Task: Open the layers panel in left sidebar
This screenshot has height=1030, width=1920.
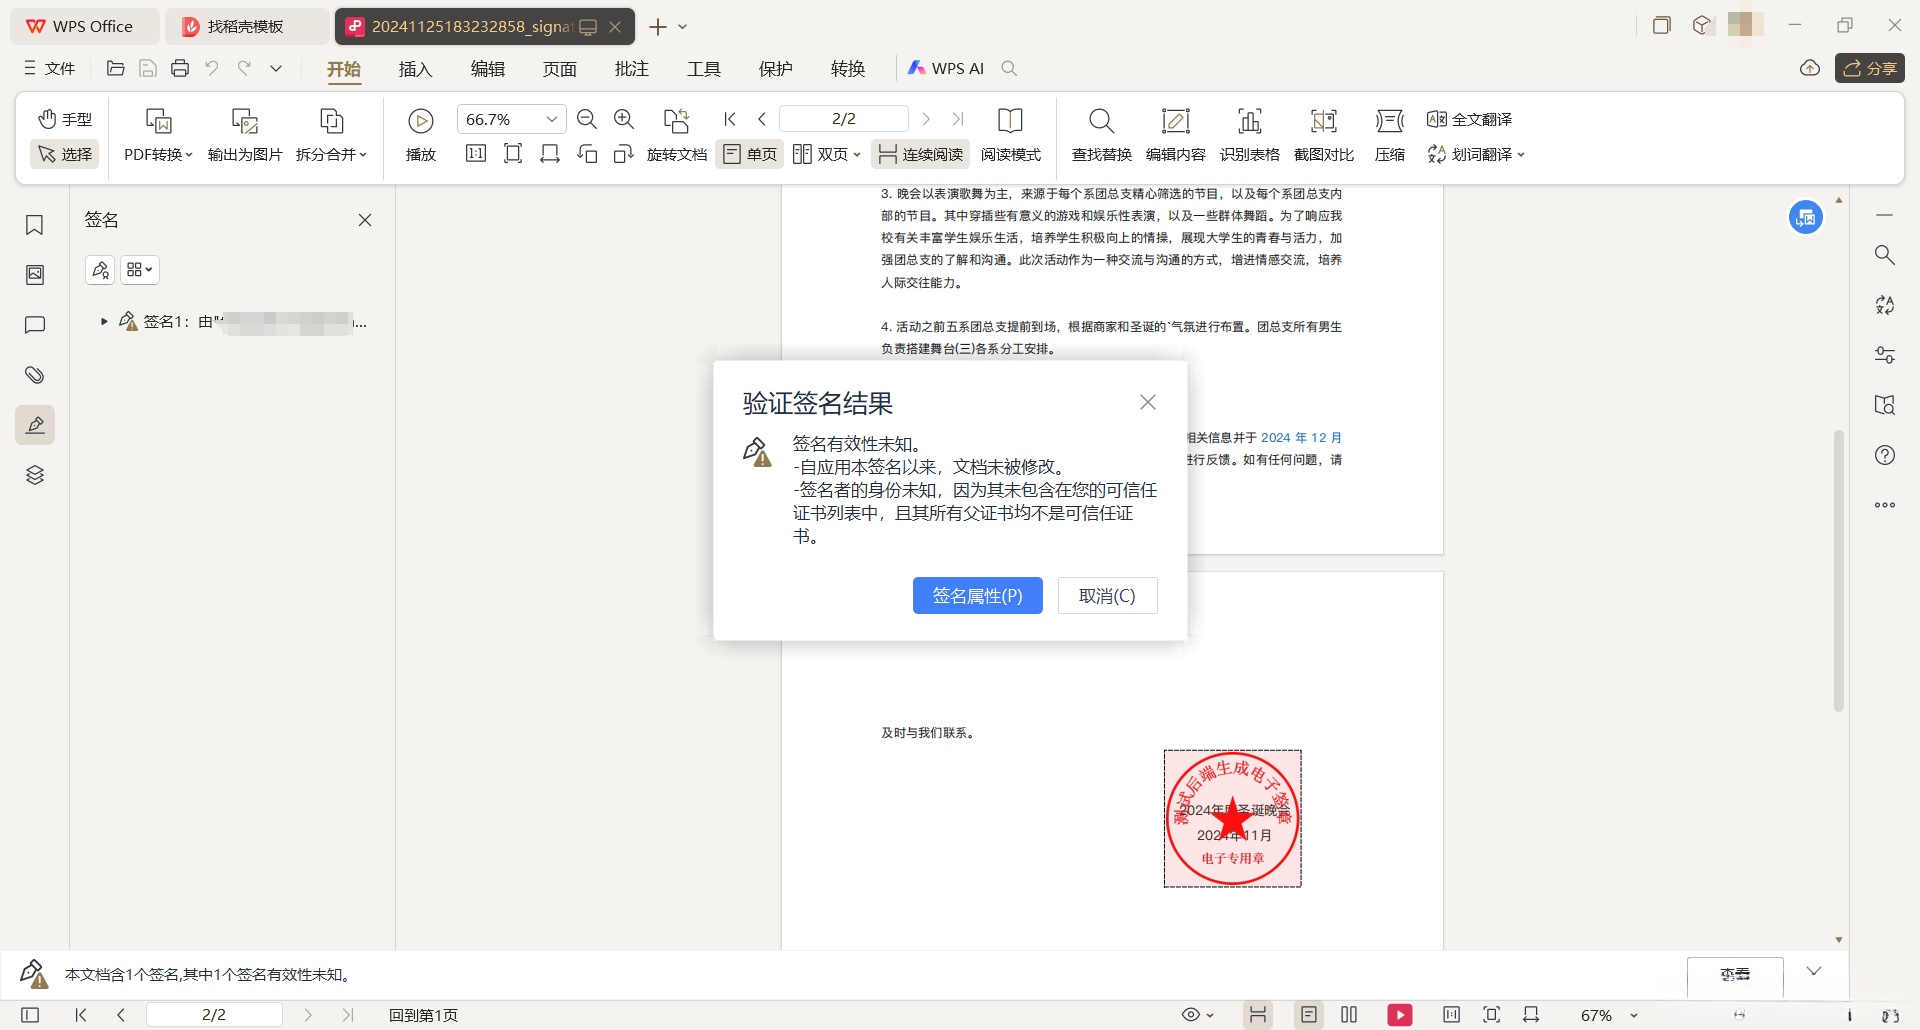Action: pos(35,475)
